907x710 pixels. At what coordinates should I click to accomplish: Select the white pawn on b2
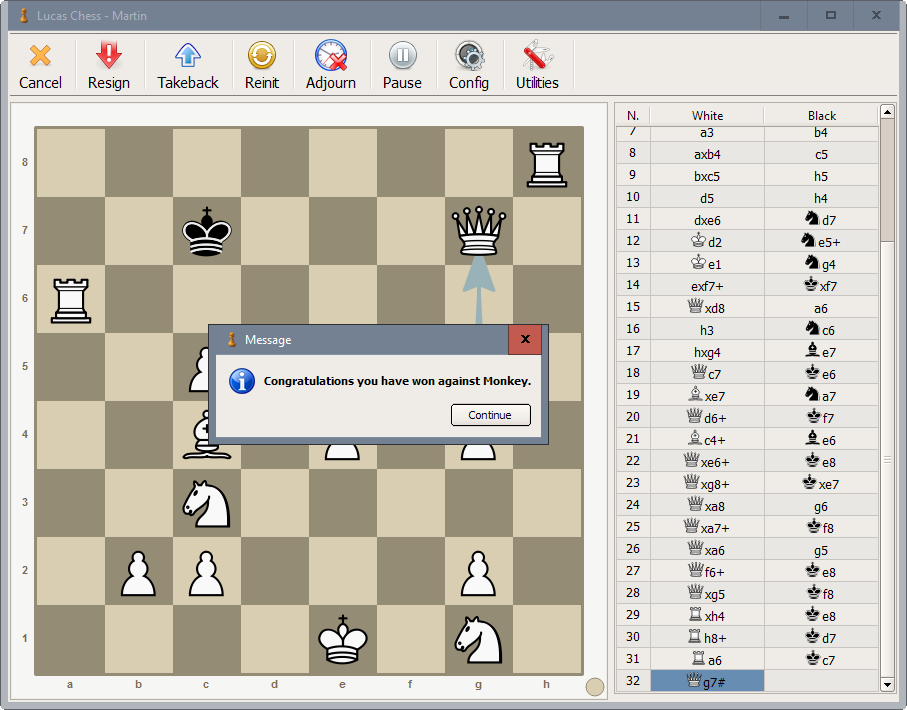click(138, 573)
